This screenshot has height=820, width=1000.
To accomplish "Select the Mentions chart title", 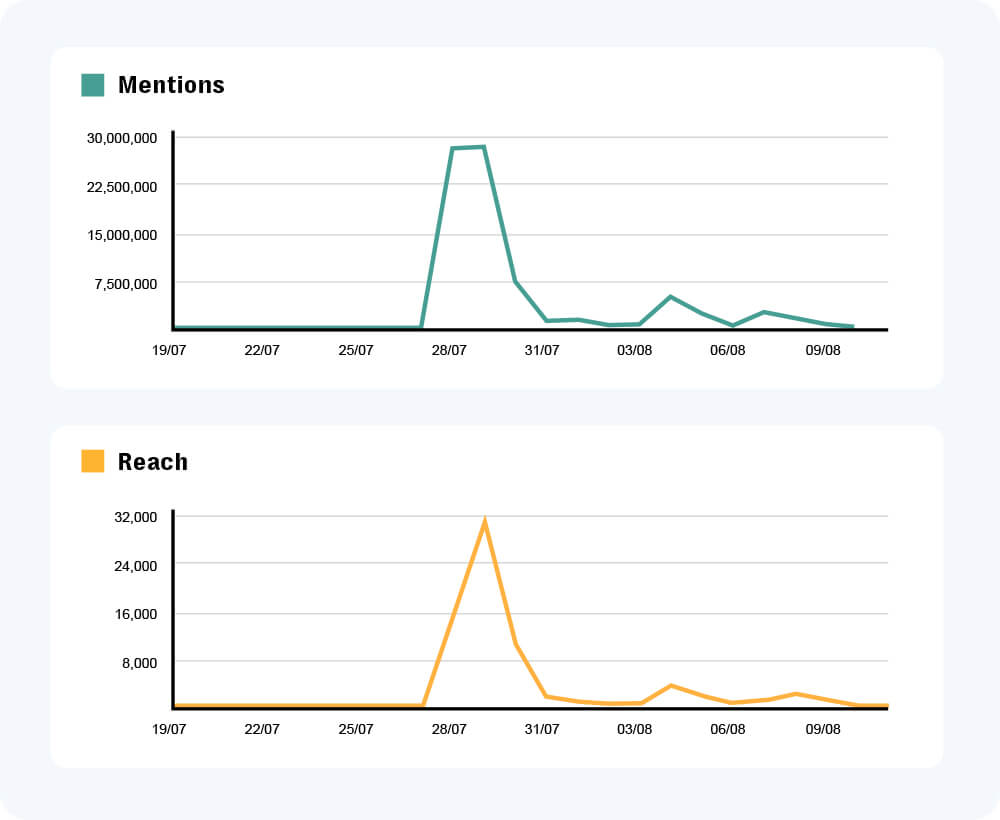I will pyautogui.click(x=171, y=85).
